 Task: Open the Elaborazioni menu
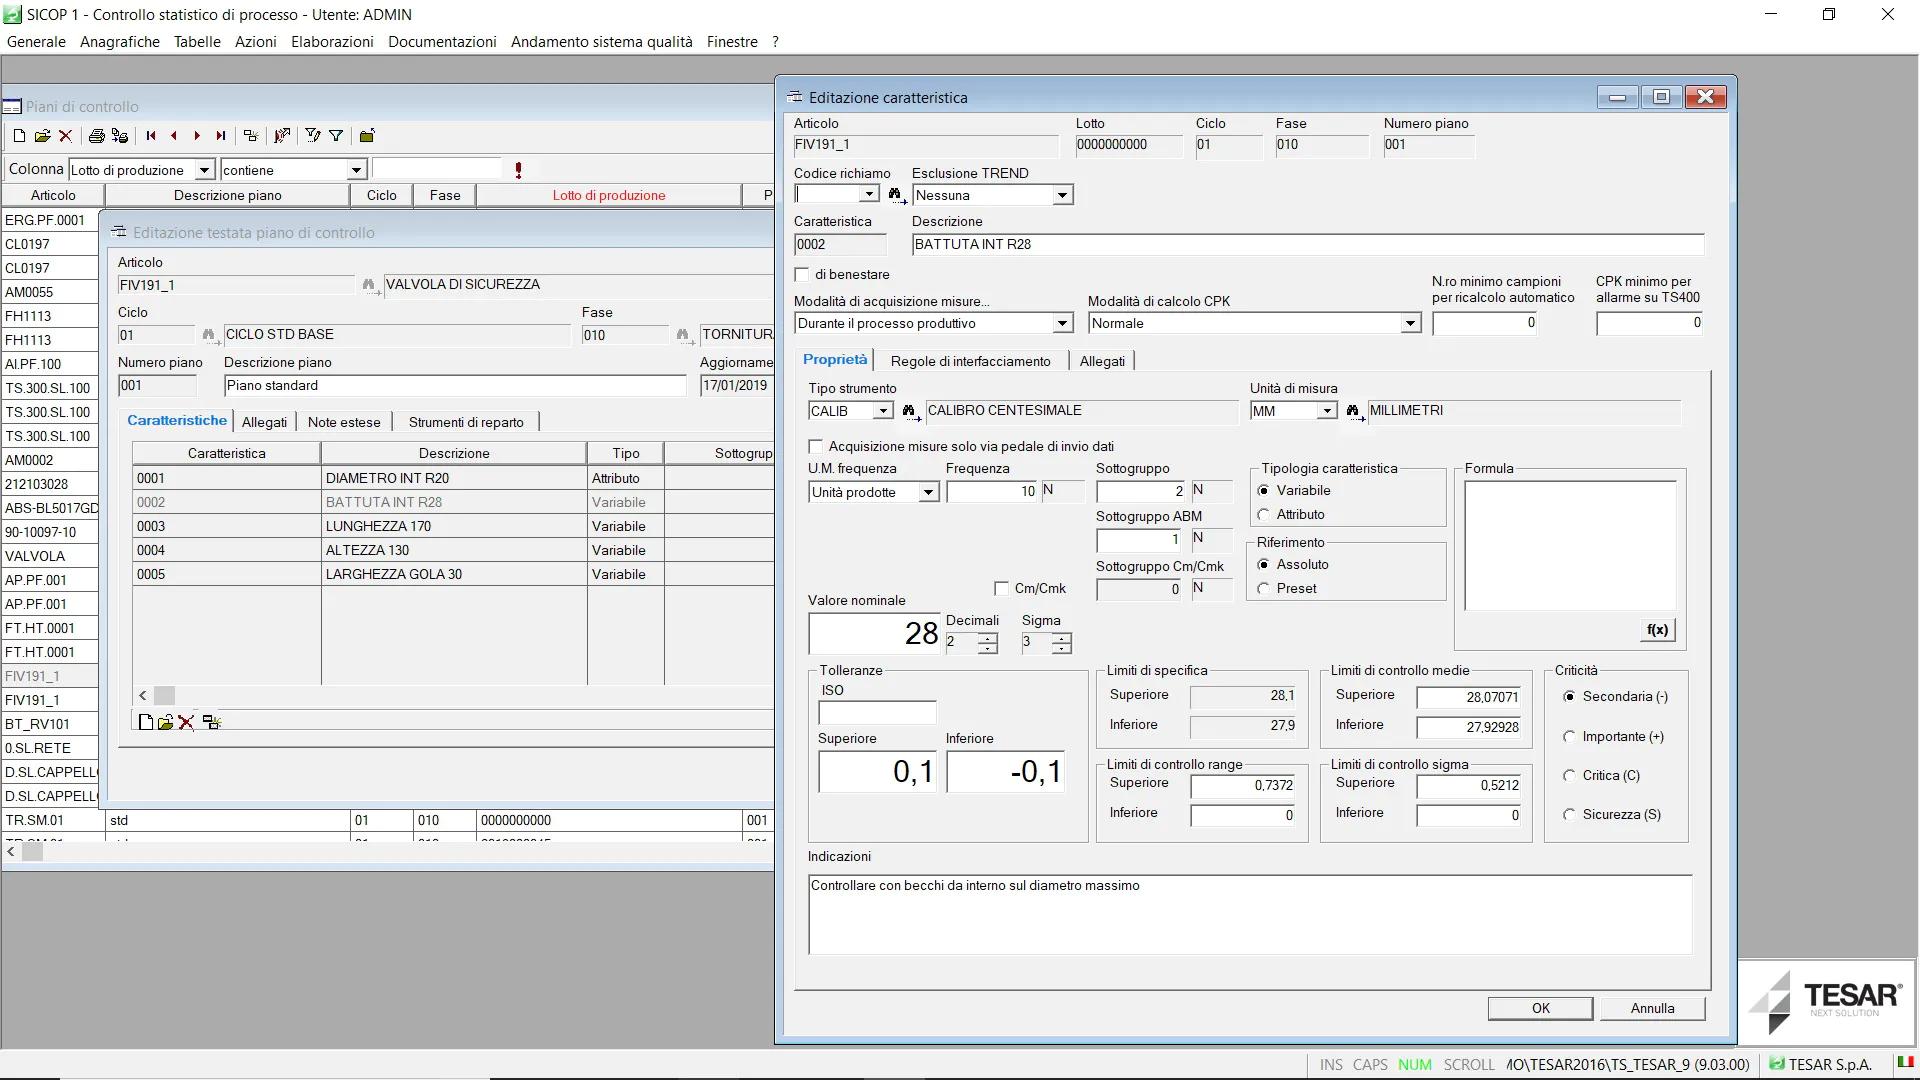click(332, 42)
